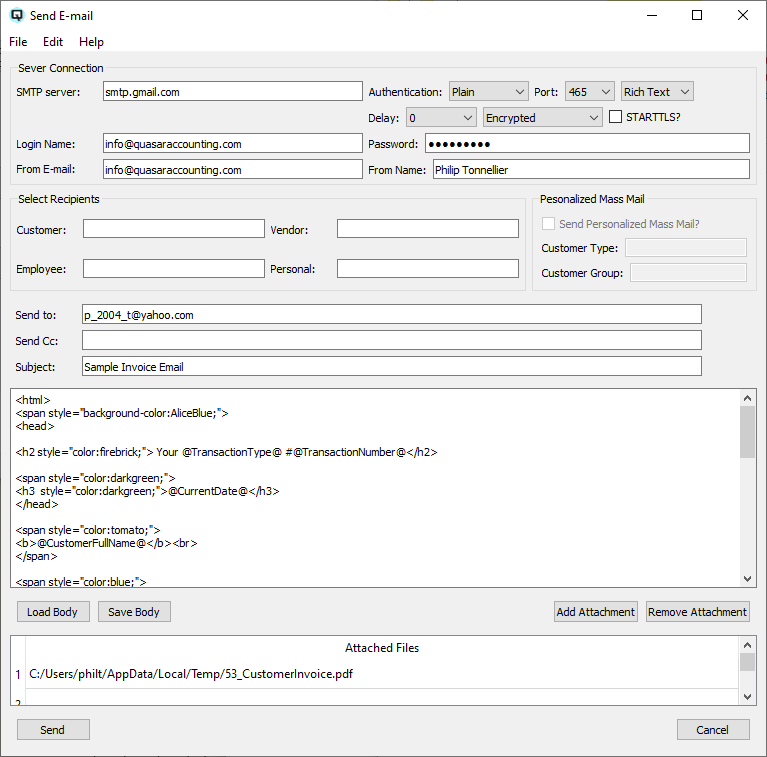The width and height of the screenshot is (767, 757).
Task: Minimize the Send E-mail window
Action: (x=652, y=15)
